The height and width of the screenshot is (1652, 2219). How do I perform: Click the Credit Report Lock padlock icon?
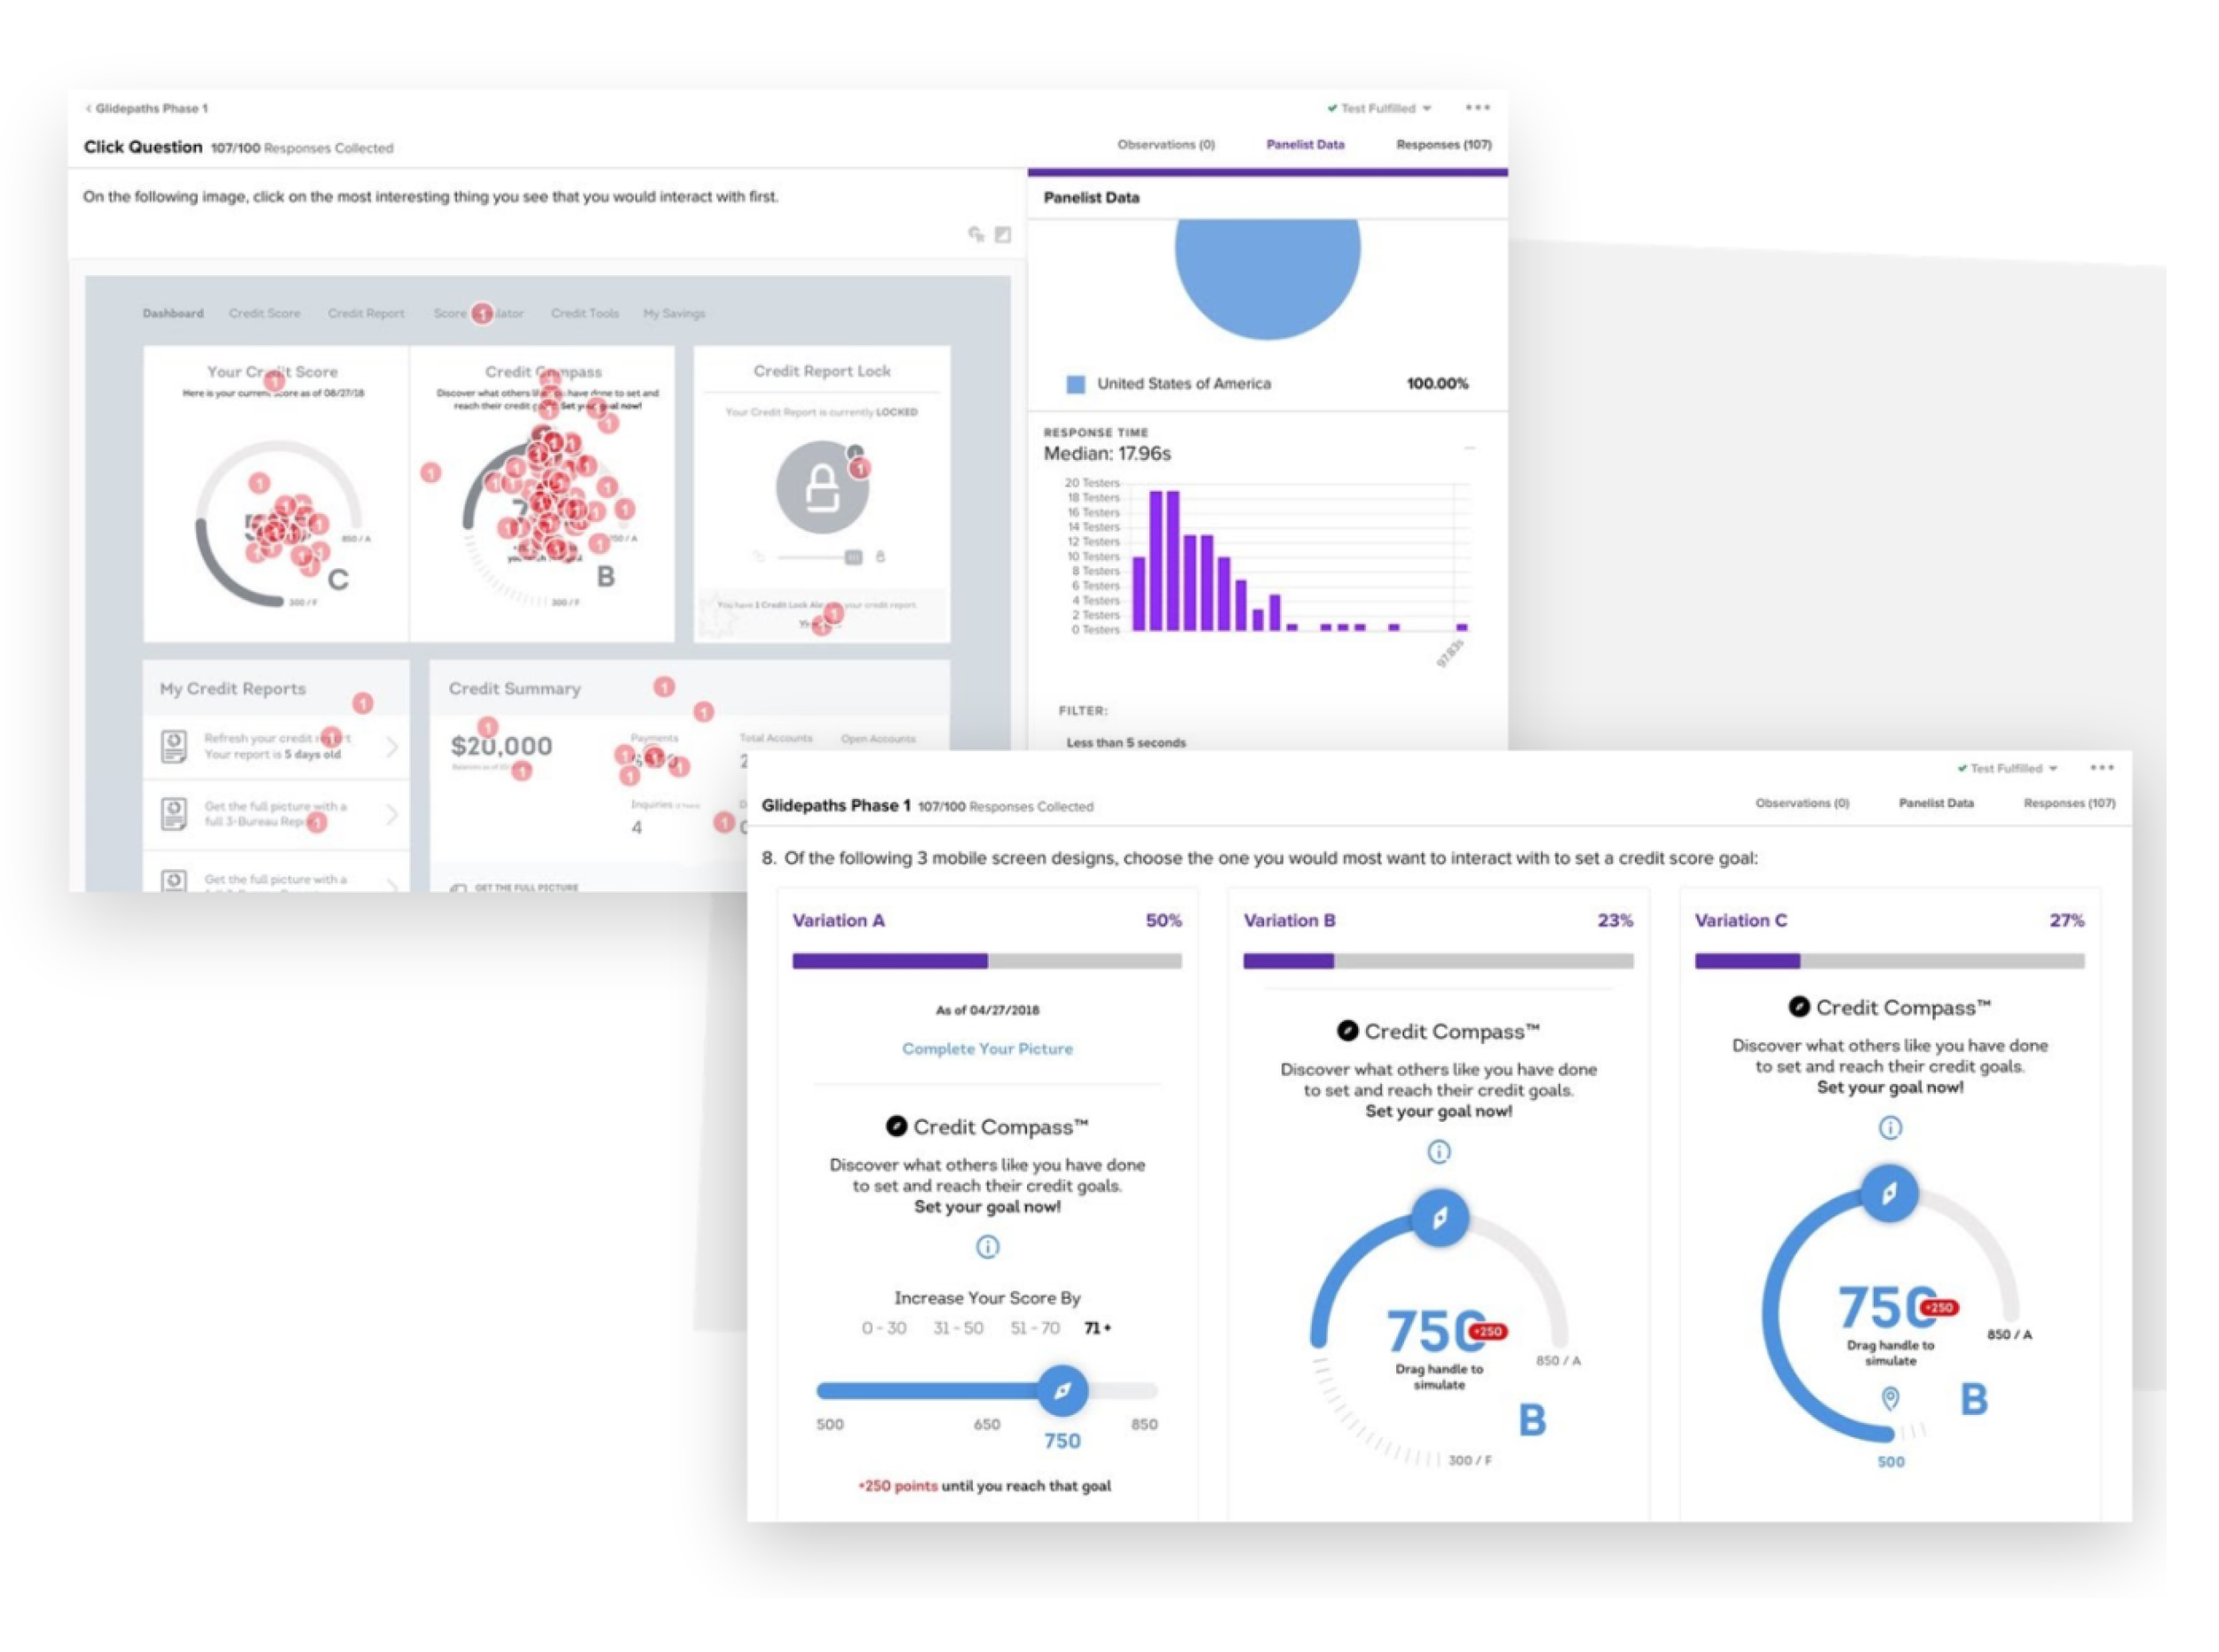pyautogui.click(x=821, y=487)
